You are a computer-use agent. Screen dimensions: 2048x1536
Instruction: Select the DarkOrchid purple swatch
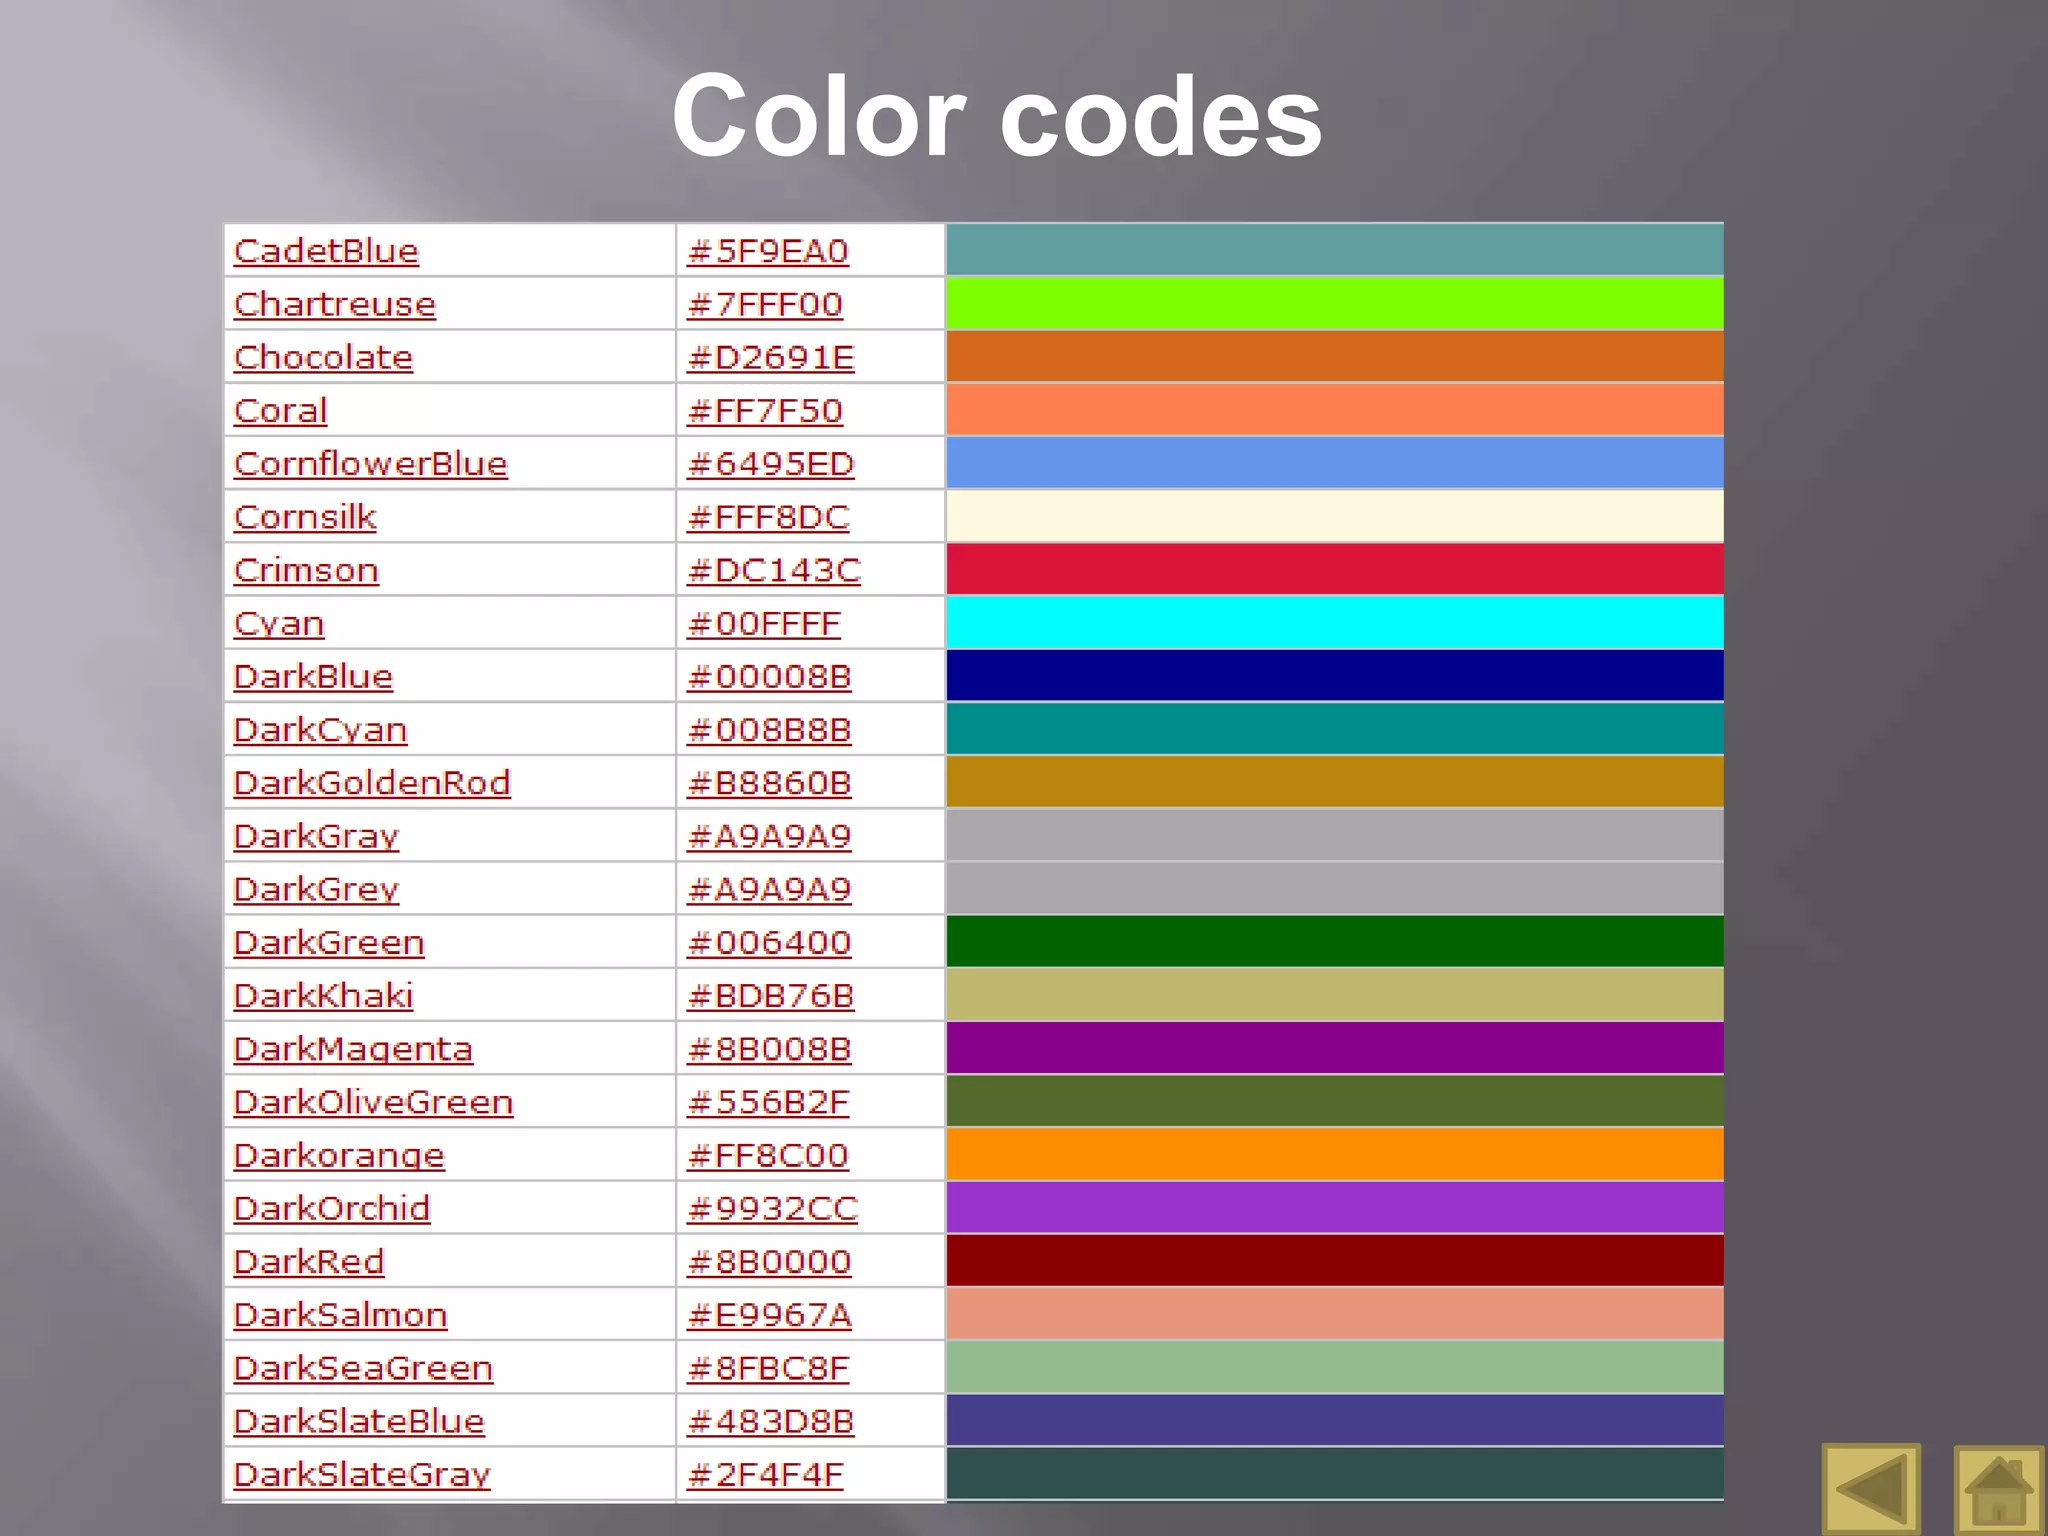click(x=1335, y=1208)
